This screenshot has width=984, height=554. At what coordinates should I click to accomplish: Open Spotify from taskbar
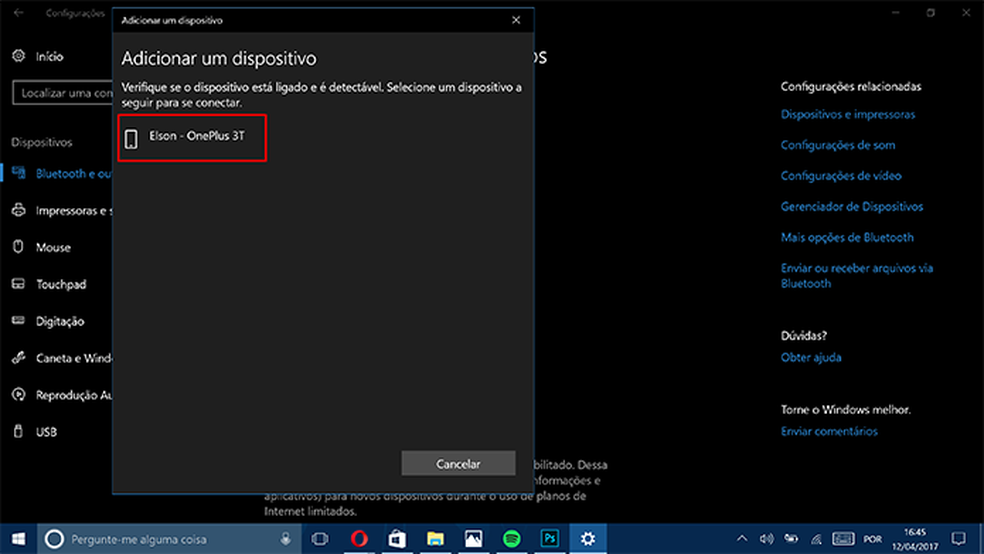tap(511, 539)
